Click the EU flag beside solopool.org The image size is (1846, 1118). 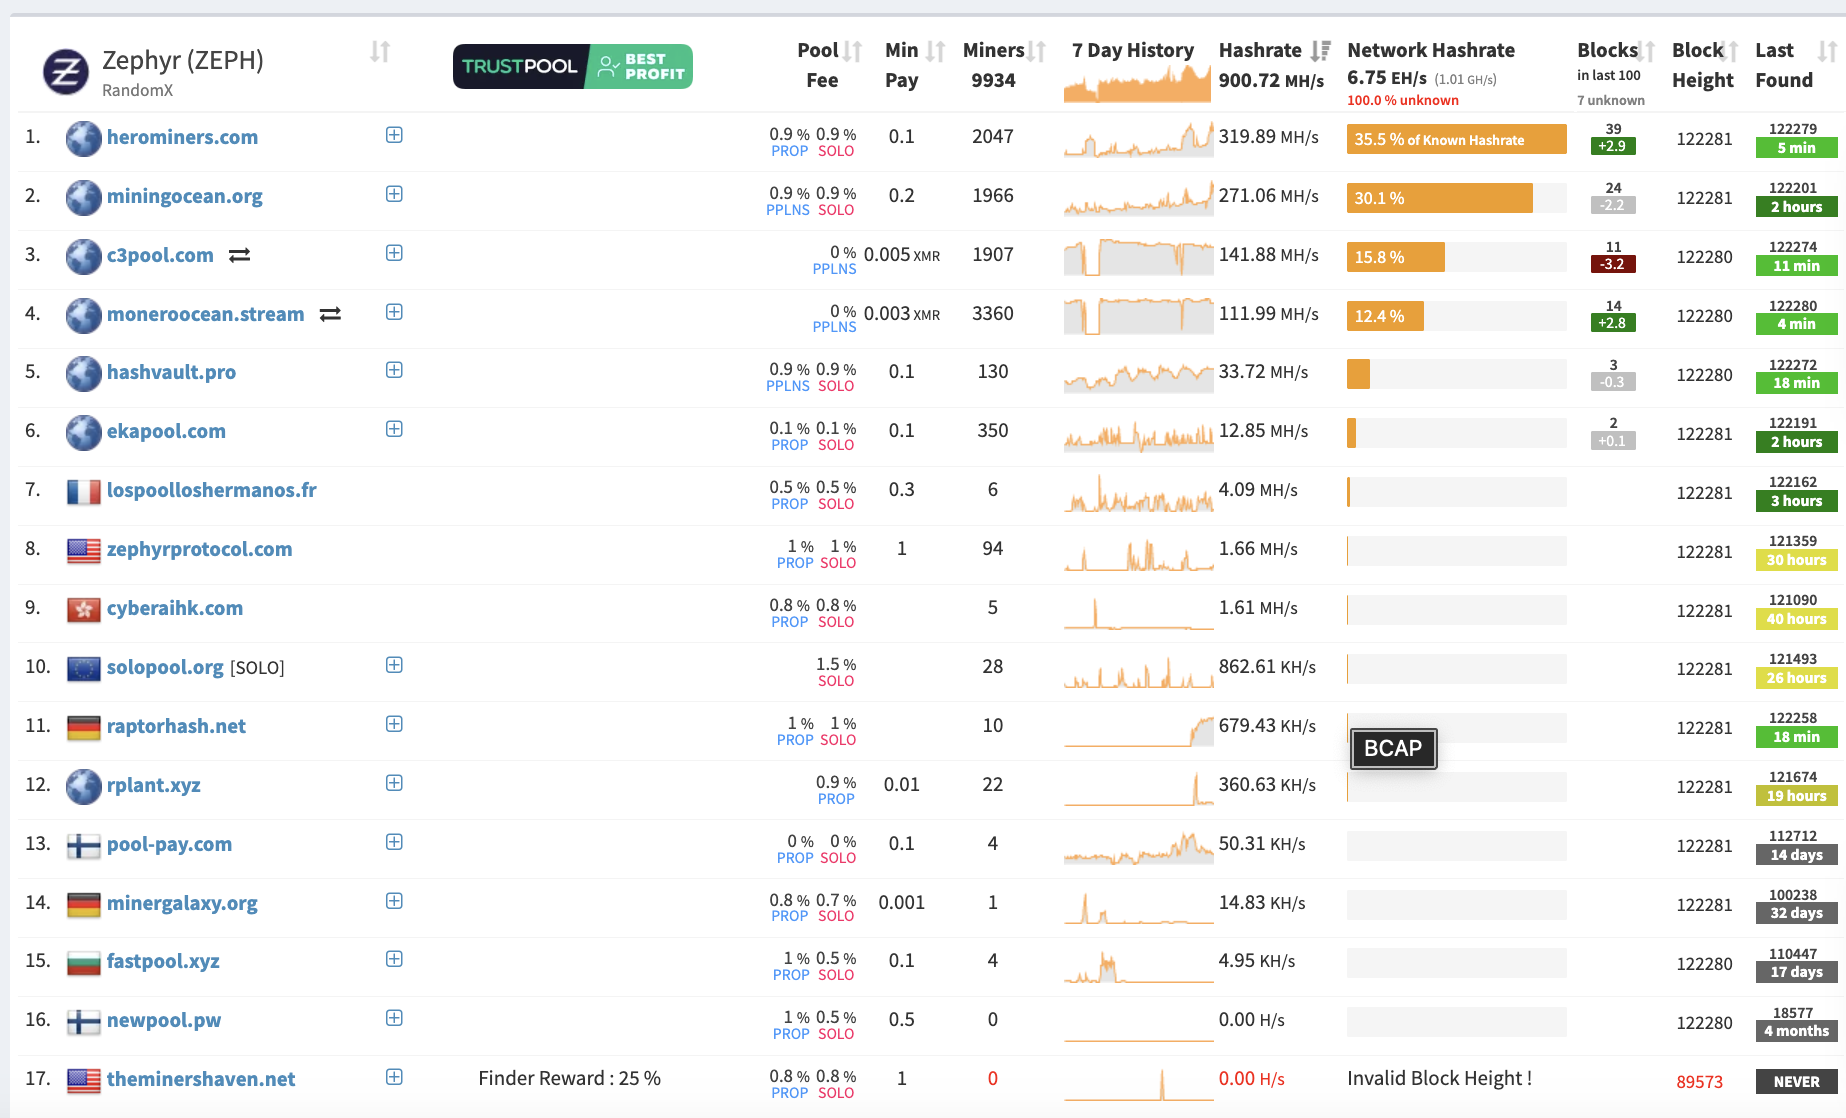84,668
